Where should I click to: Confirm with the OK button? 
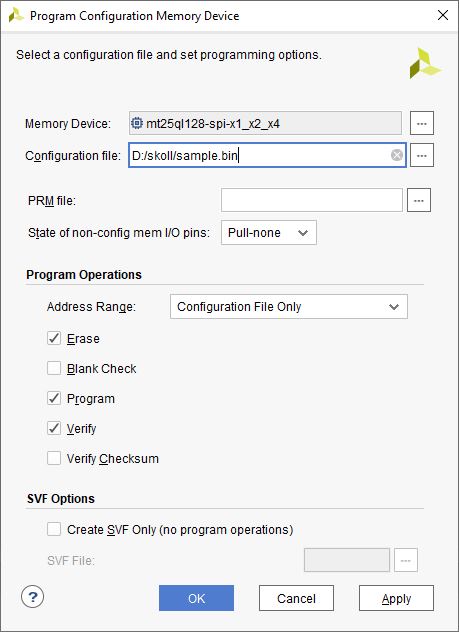[x=196, y=598]
